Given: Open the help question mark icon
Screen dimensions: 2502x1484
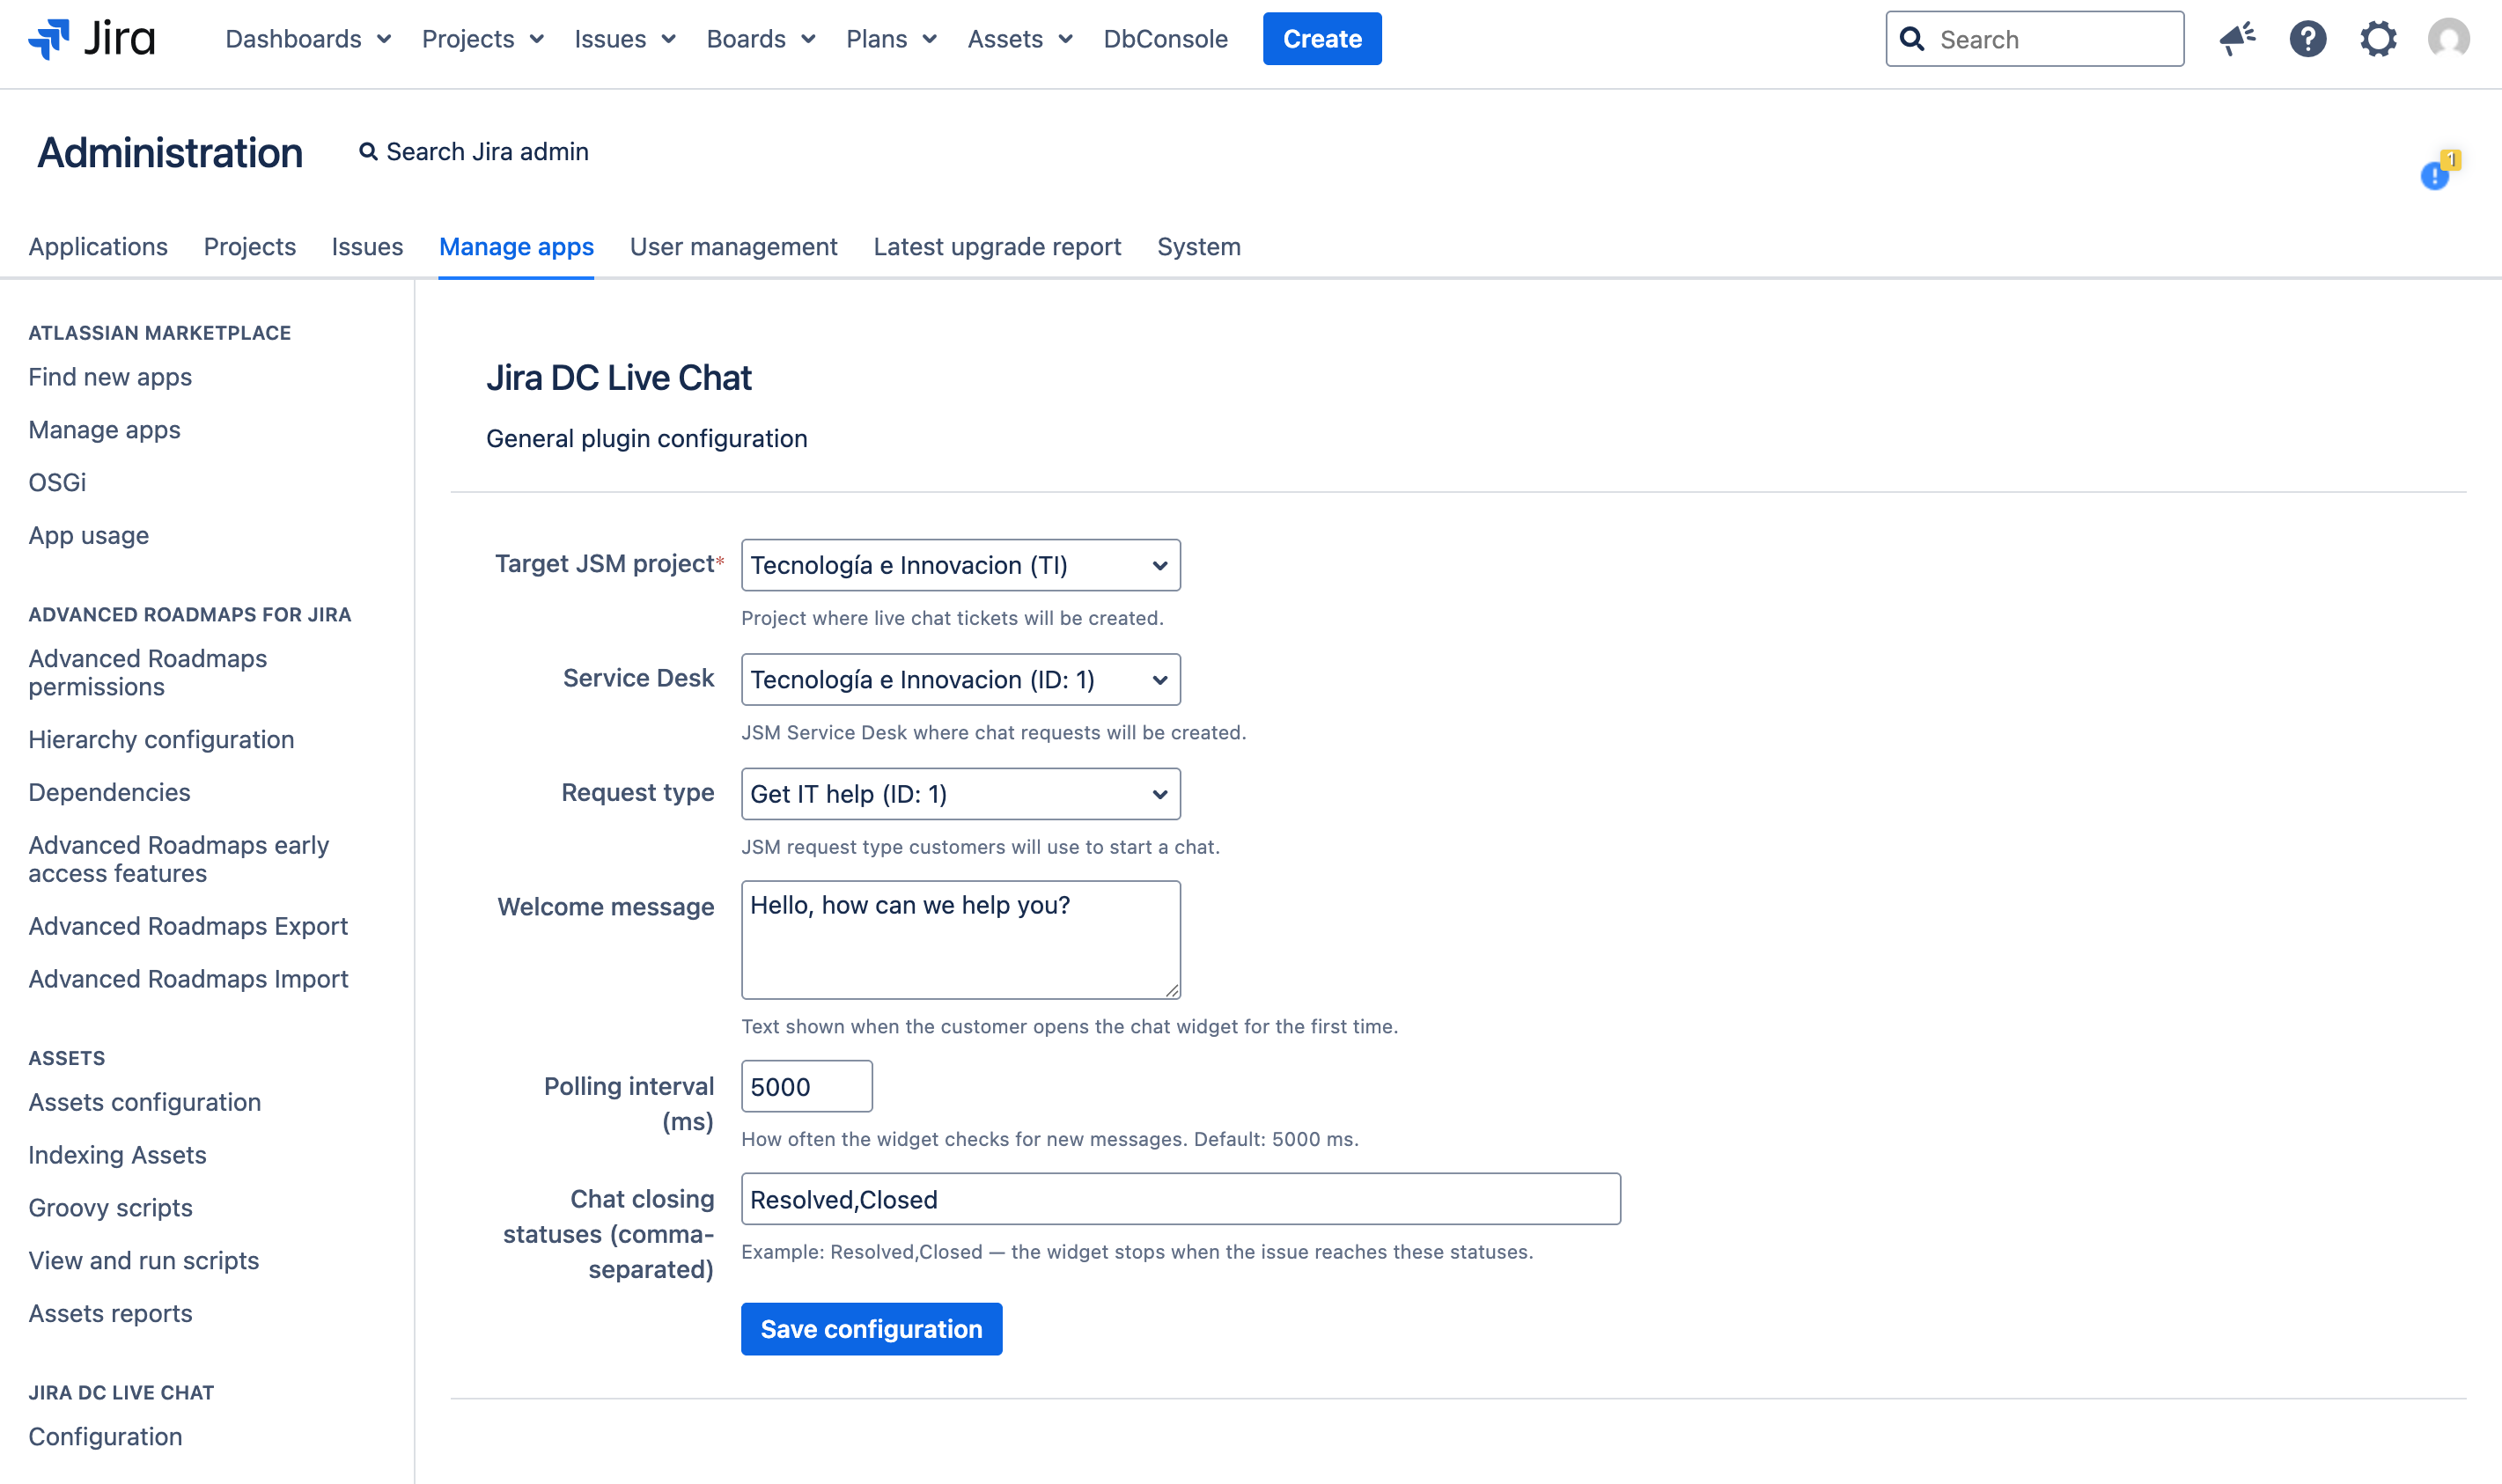Looking at the screenshot, I should [2307, 39].
